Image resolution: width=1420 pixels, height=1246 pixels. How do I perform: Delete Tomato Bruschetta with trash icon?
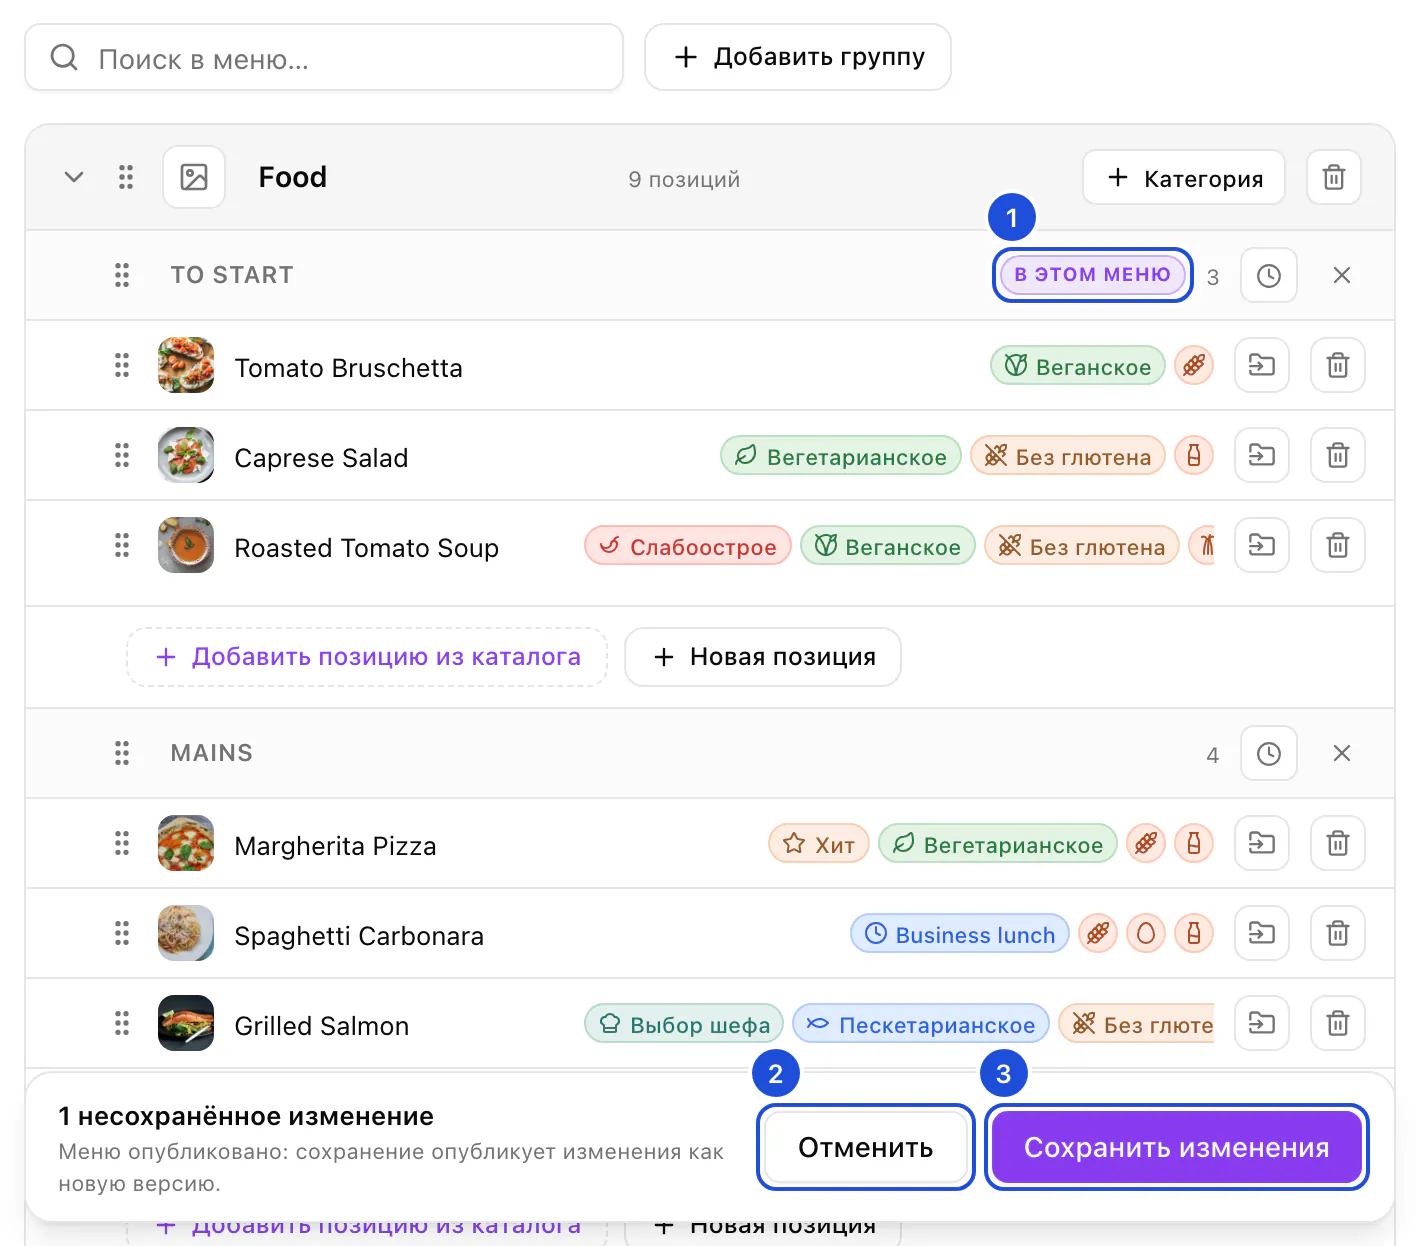coord(1338,366)
